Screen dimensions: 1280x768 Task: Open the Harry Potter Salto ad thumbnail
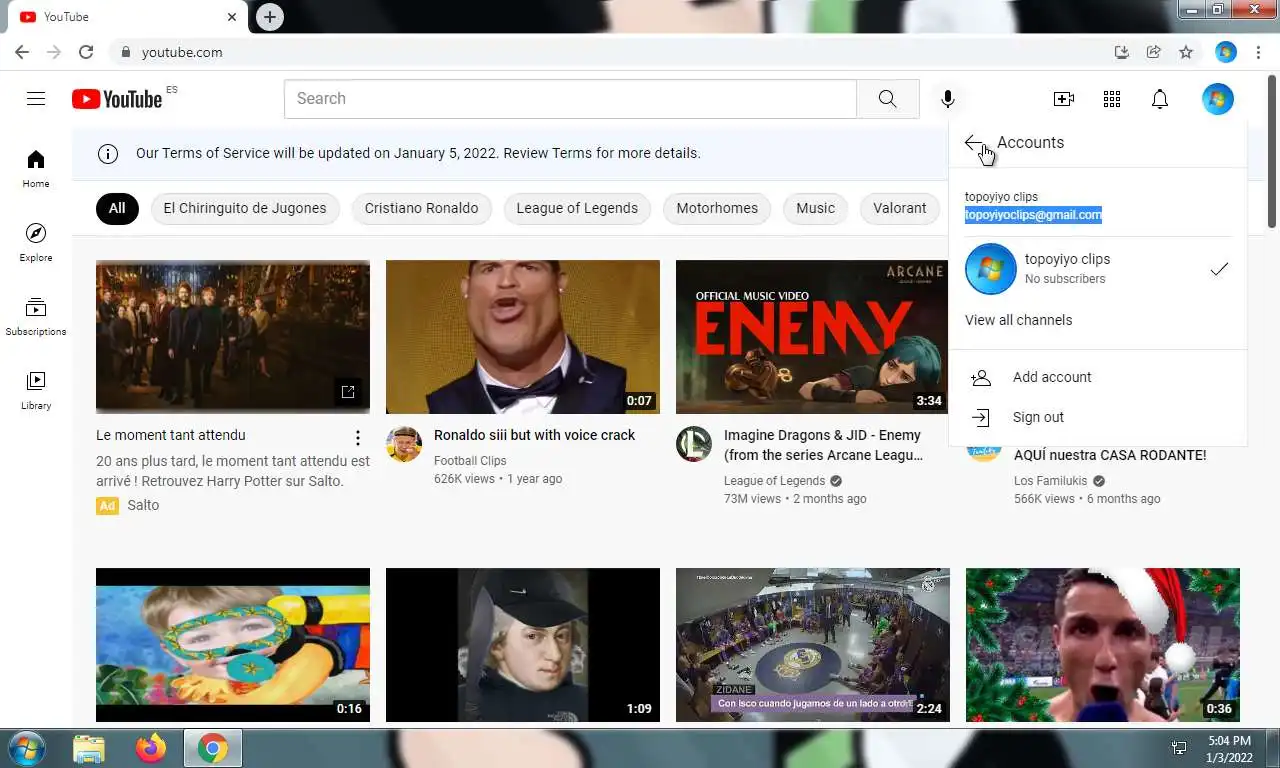(233, 337)
